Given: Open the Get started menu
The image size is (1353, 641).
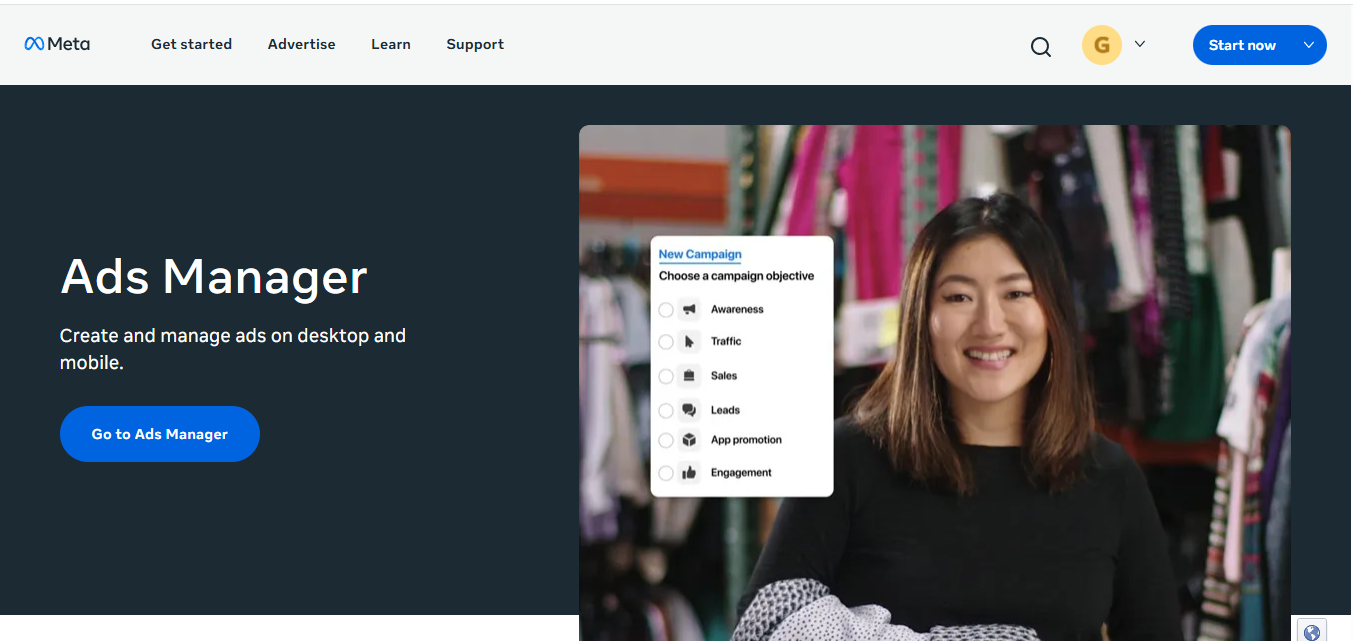Looking at the screenshot, I should 191,44.
